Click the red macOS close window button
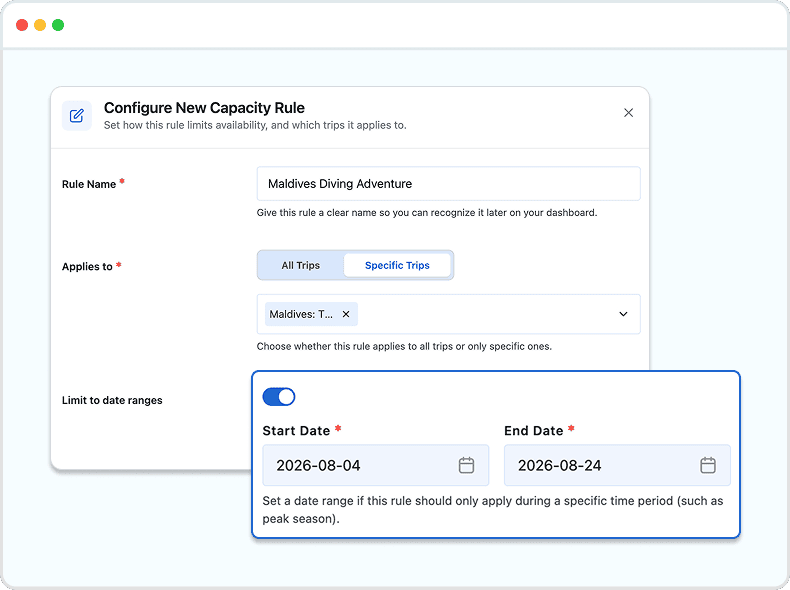 [22, 25]
